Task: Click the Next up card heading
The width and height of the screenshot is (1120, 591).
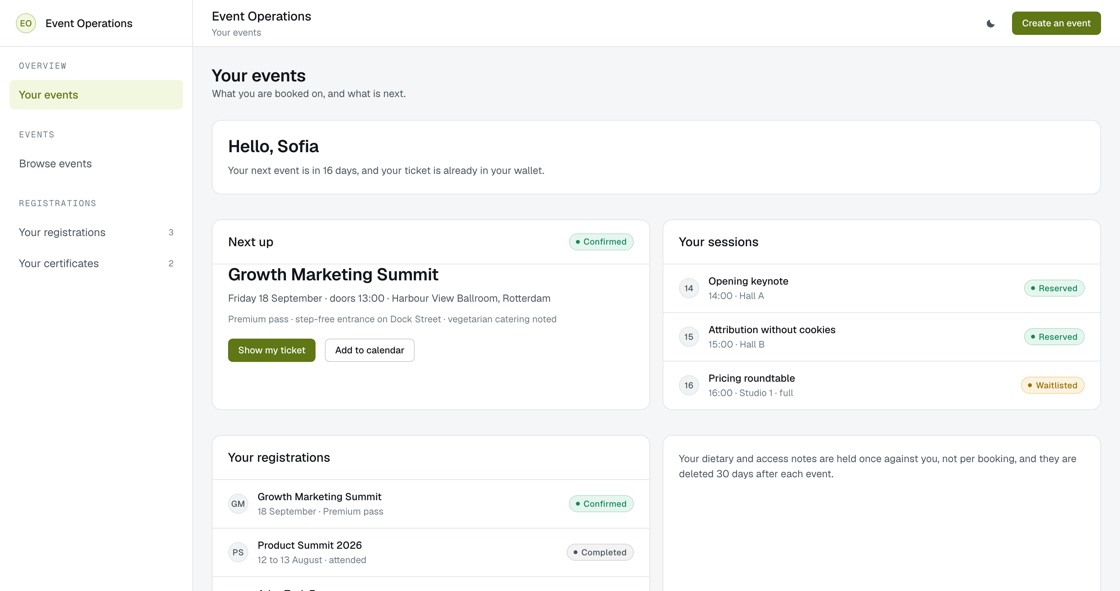Action: pyautogui.click(x=251, y=242)
